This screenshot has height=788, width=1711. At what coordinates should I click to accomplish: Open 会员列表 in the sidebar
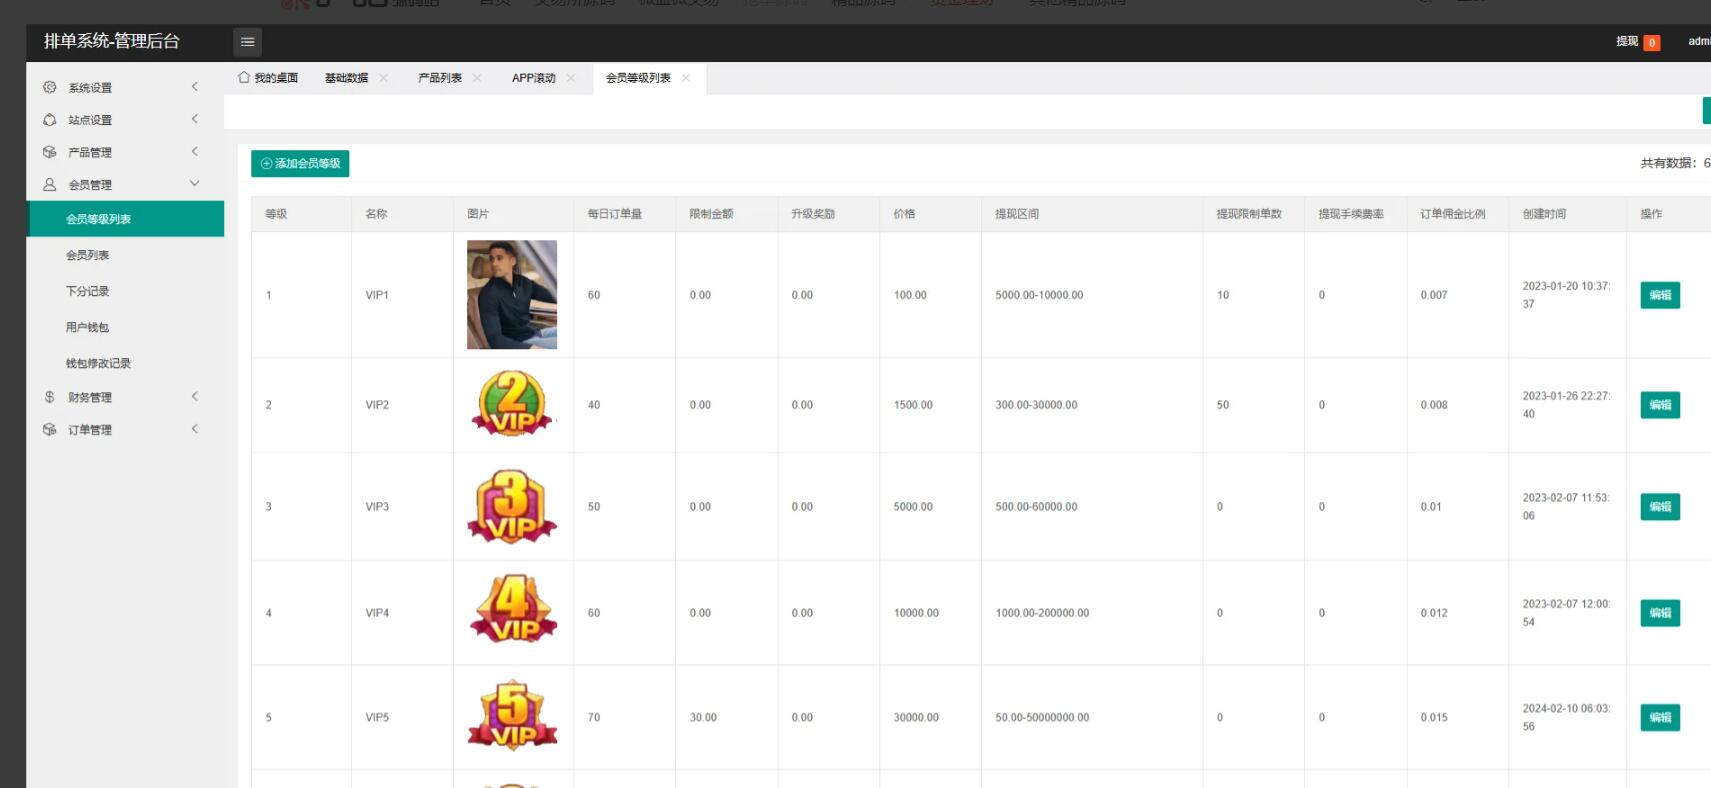pyautogui.click(x=88, y=255)
